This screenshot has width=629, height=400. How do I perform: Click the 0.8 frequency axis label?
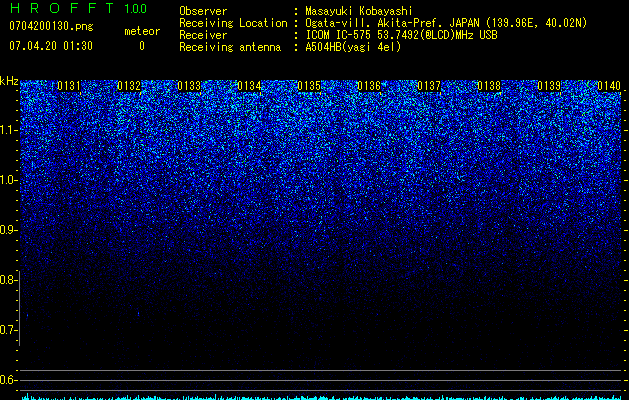tap(8, 280)
